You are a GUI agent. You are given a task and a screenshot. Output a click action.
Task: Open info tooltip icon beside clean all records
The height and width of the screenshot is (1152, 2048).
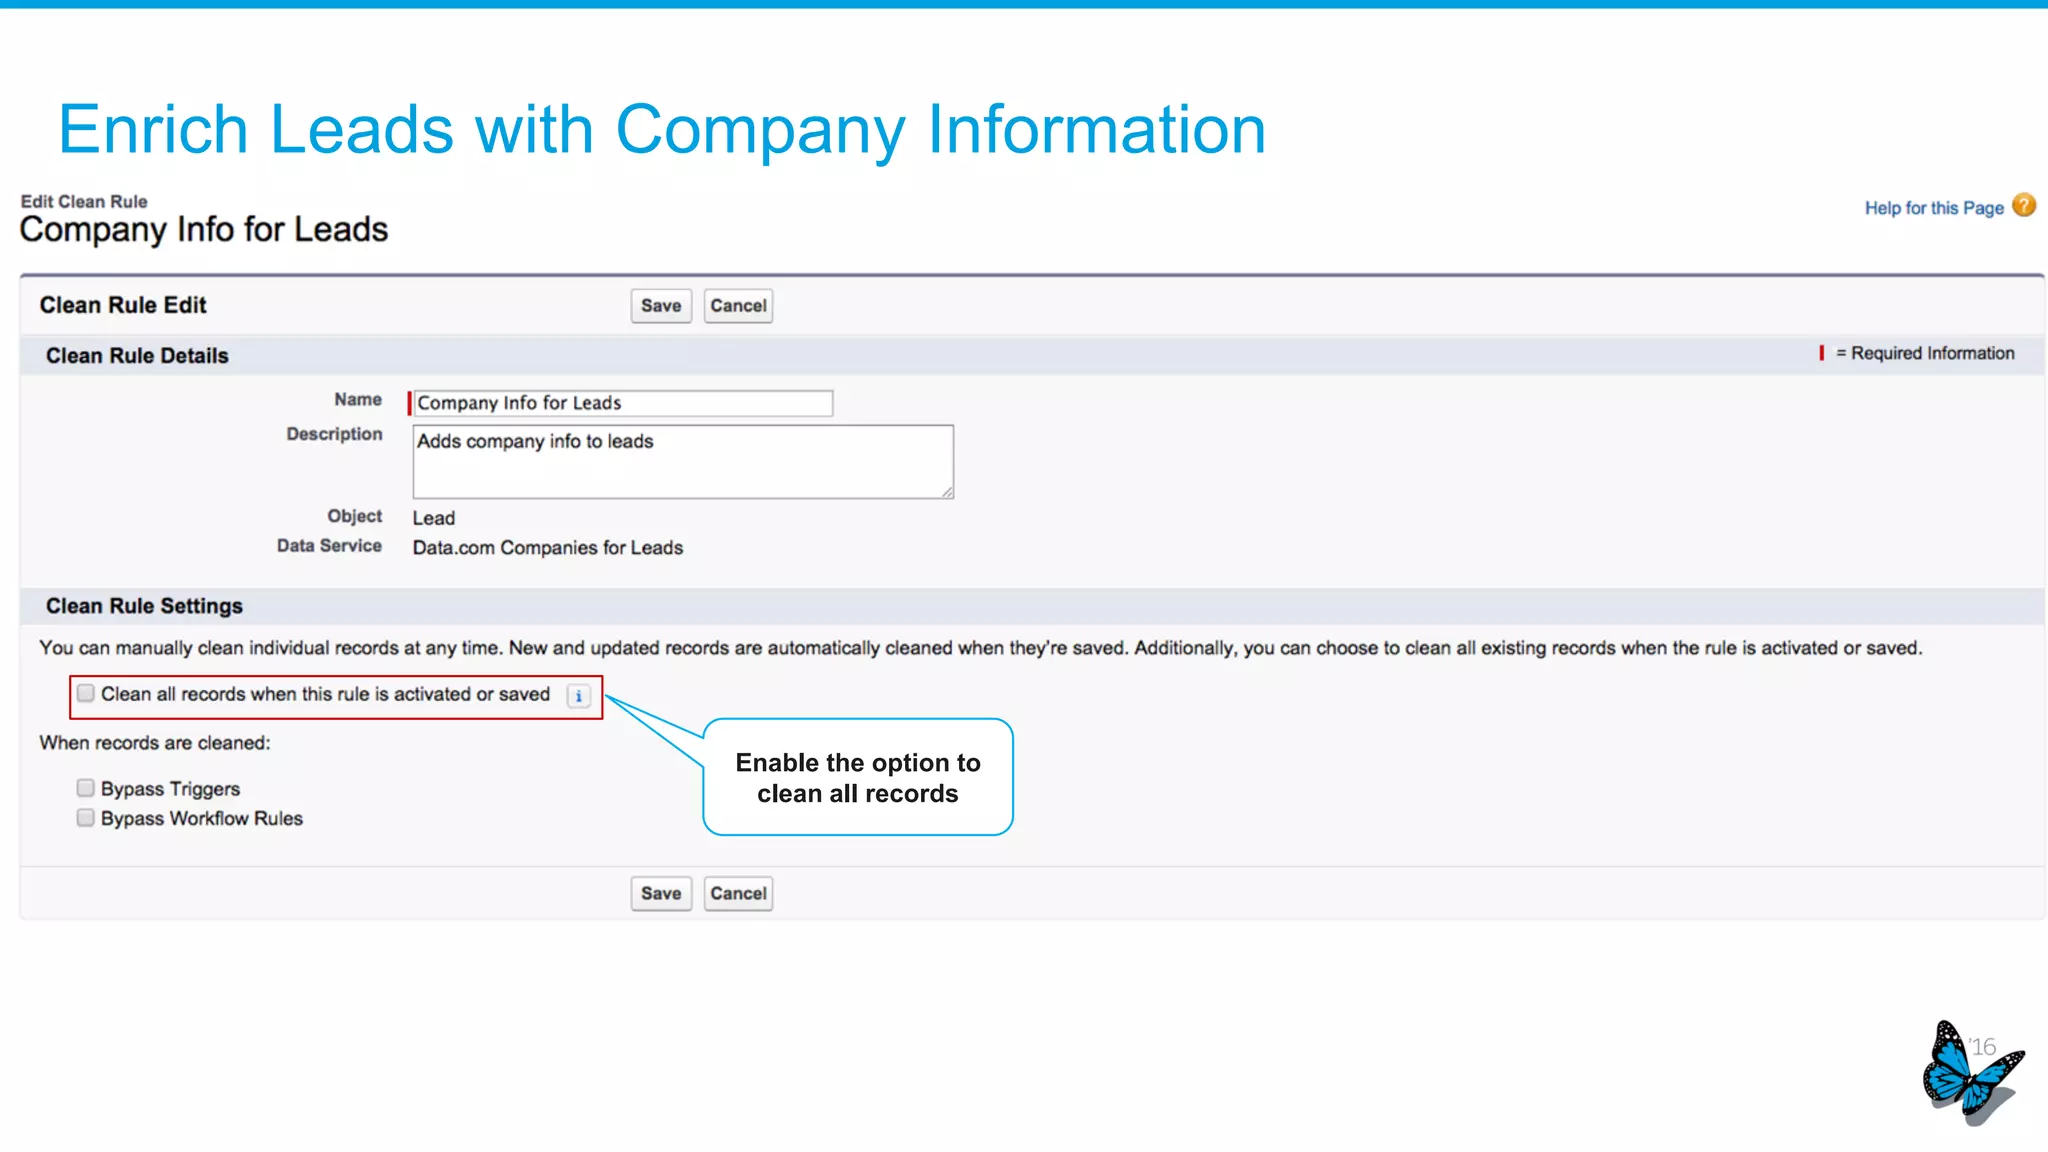[579, 696]
